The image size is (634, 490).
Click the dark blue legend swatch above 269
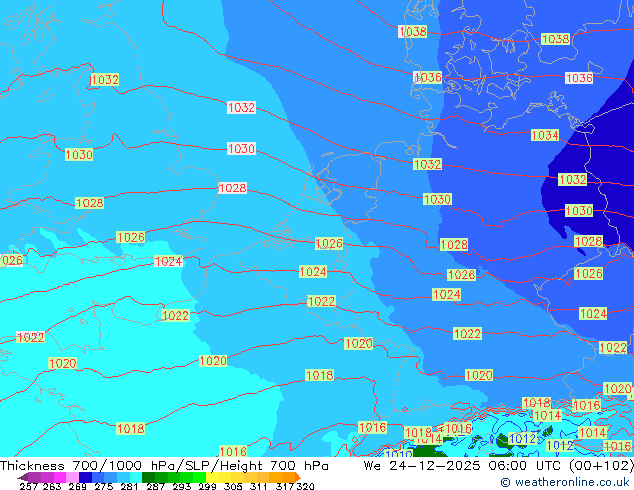tap(85, 477)
